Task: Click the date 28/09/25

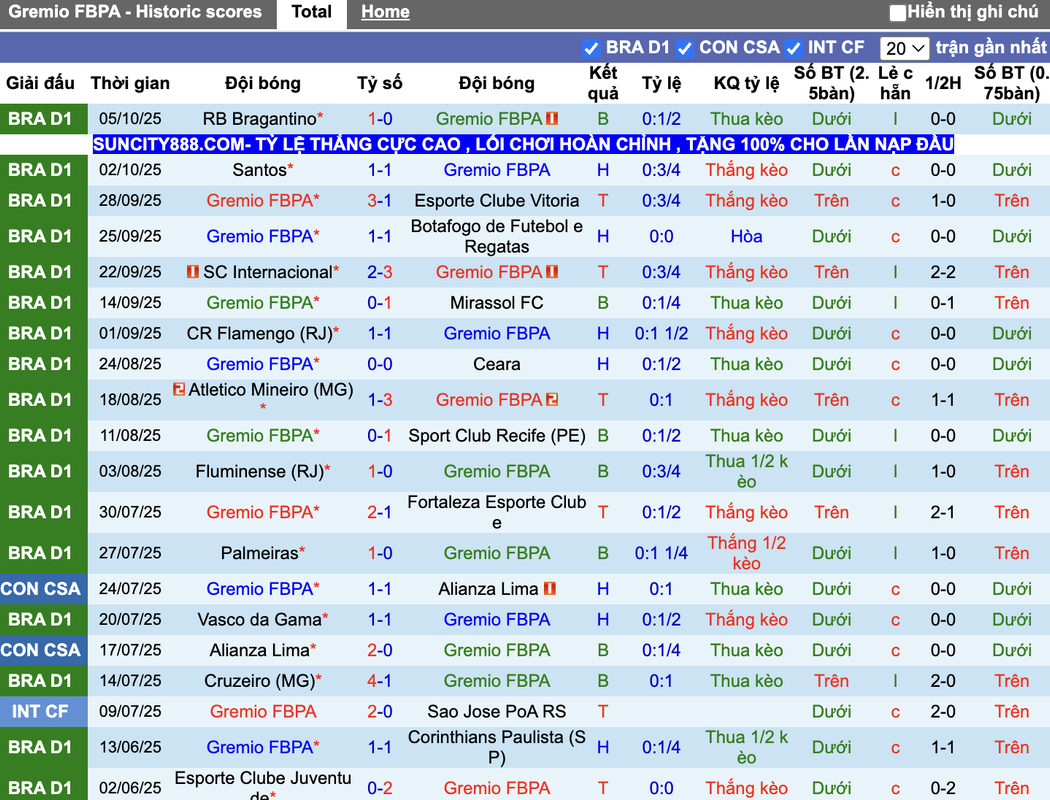Action: coord(130,201)
